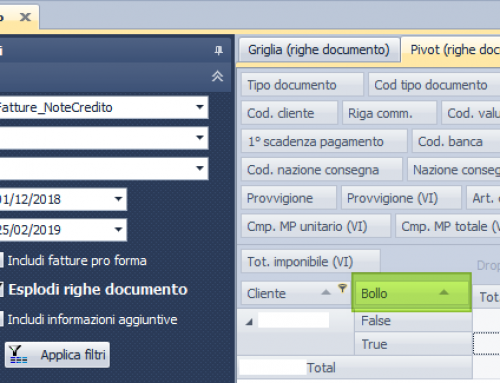Select the Cod. nazione consegna field
This screenshot has height=383, width=500.
(x=322, y=170)
